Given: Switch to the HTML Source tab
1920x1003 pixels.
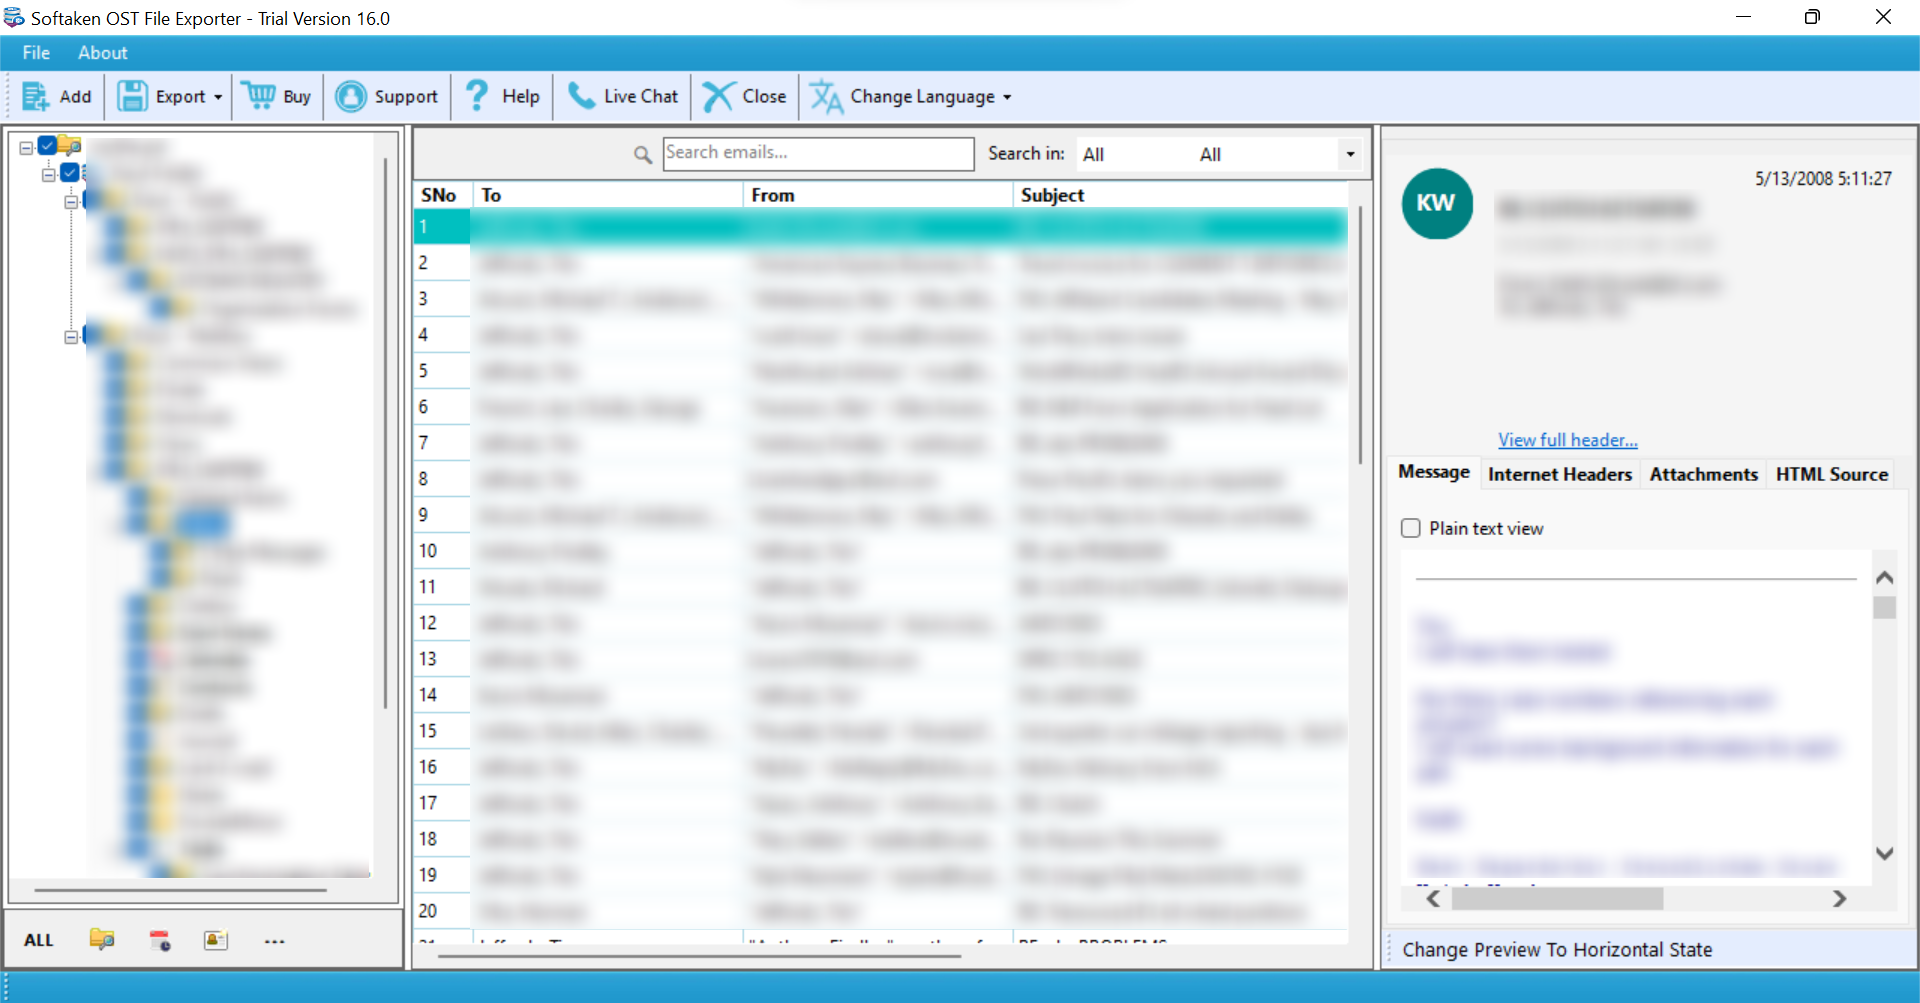Looking at the screenshot, I should pos(1831,474).
